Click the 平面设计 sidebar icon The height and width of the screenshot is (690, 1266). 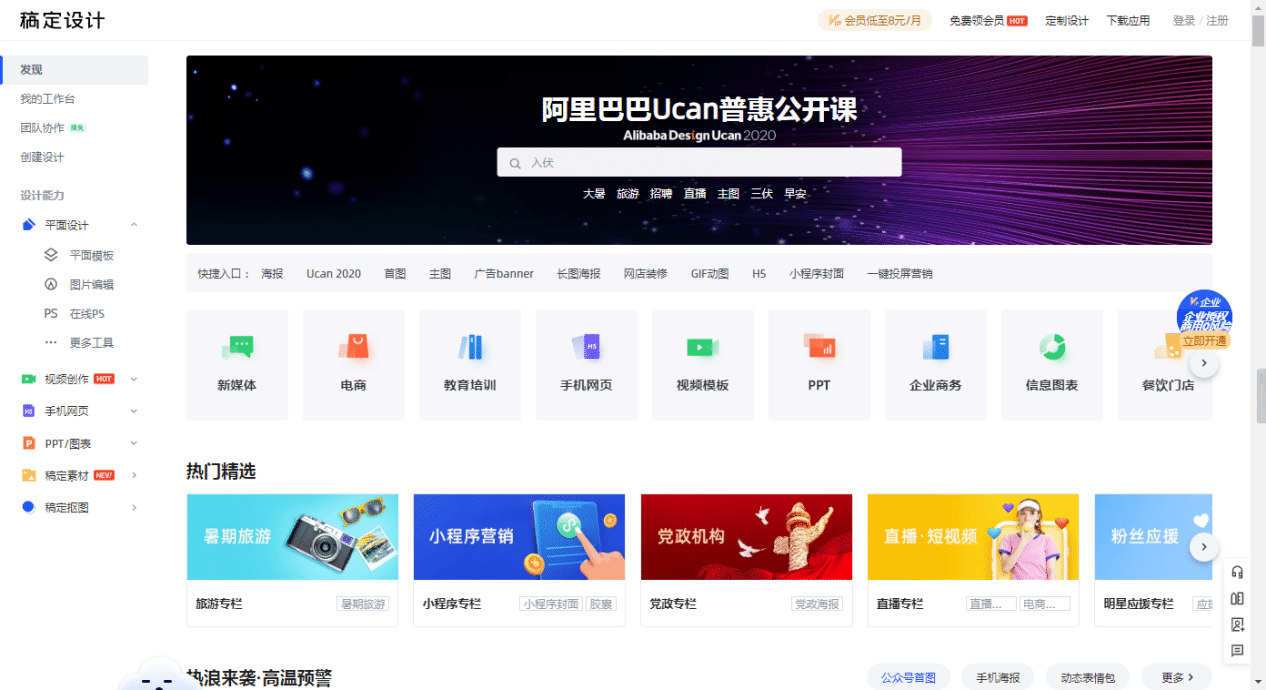[29, 225]
